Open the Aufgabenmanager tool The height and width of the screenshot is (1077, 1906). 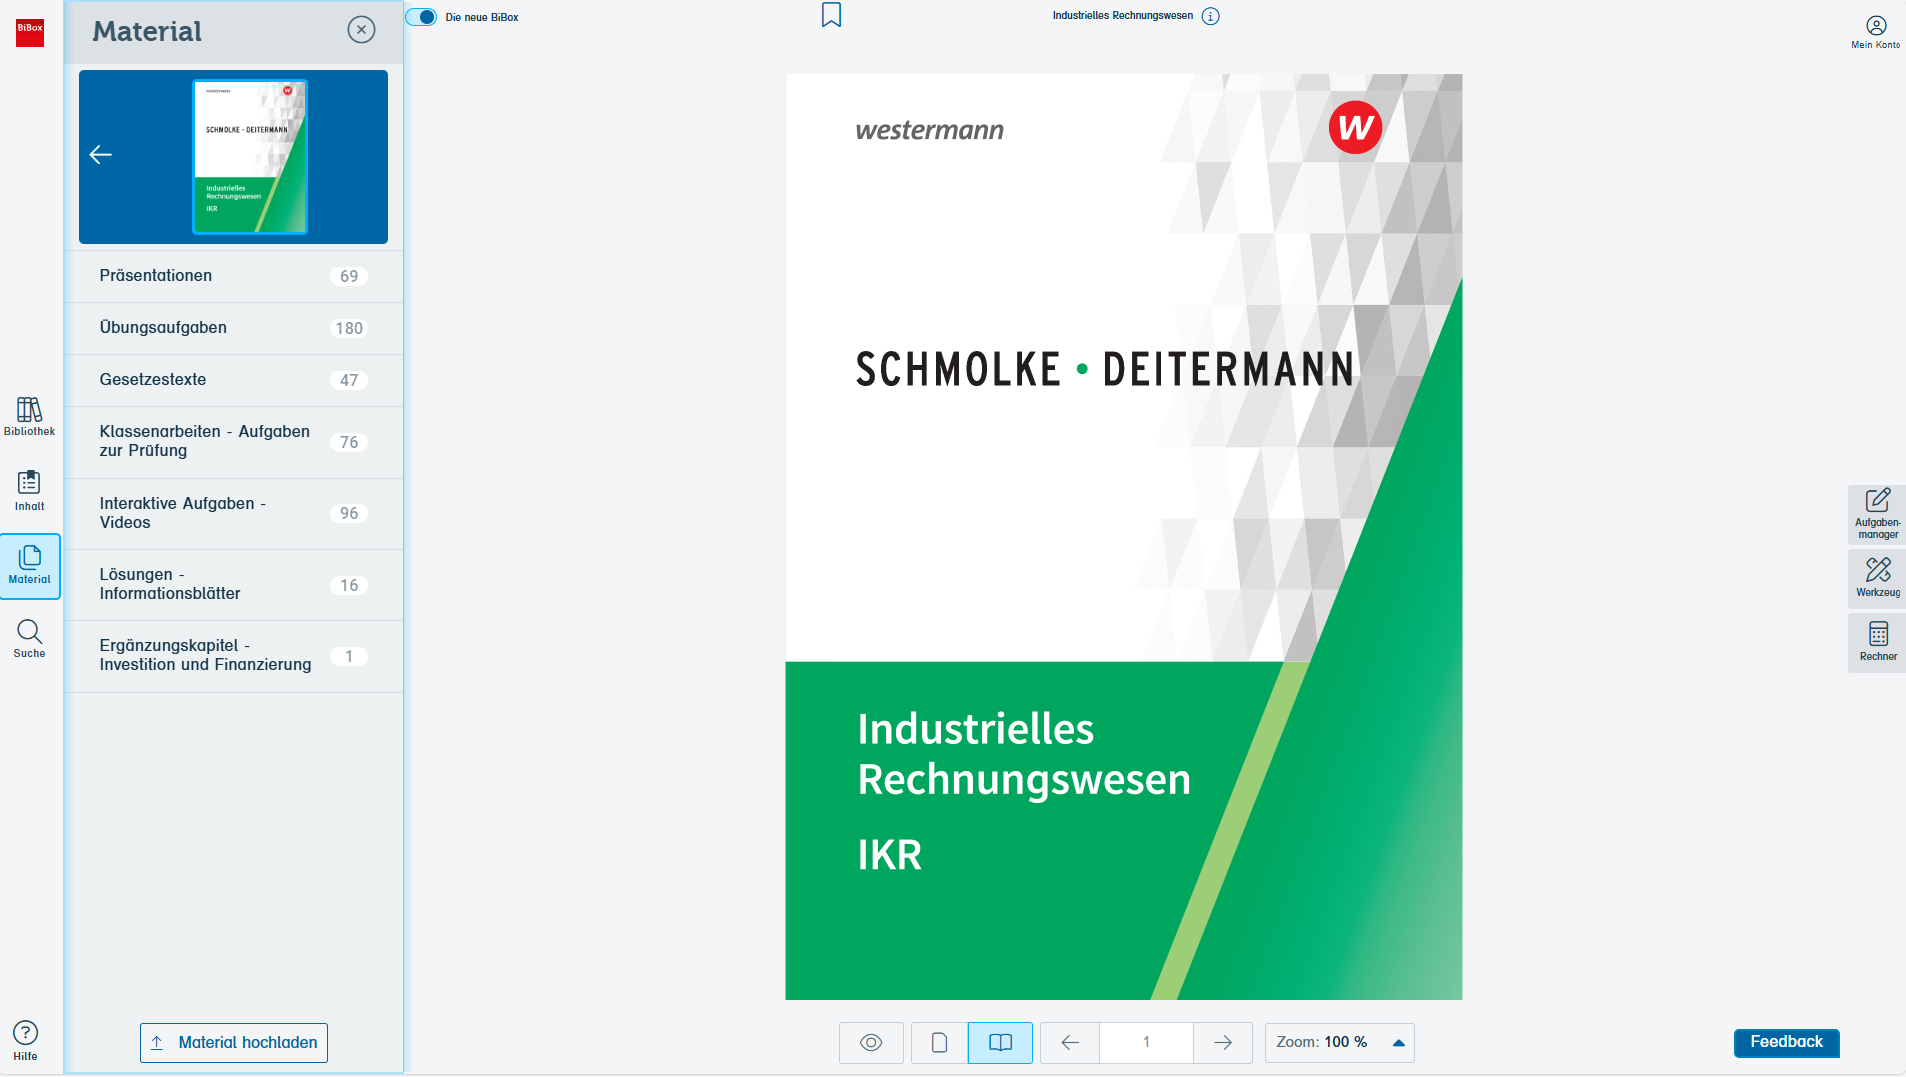coord(1877,513)
